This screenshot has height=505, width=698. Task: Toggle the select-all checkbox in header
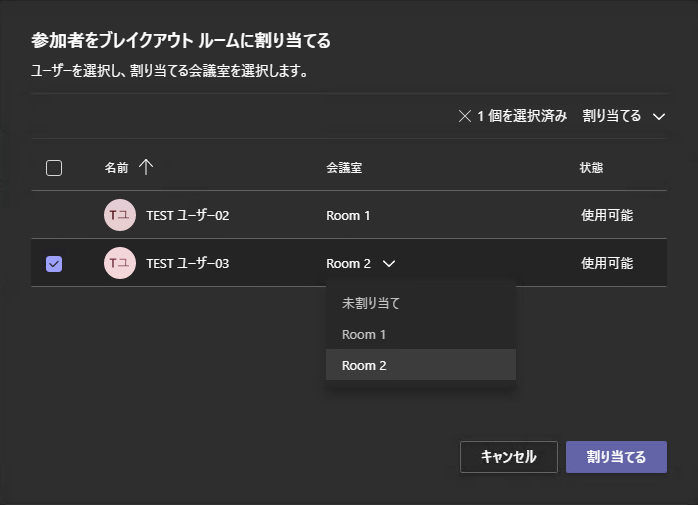(54, 168)
